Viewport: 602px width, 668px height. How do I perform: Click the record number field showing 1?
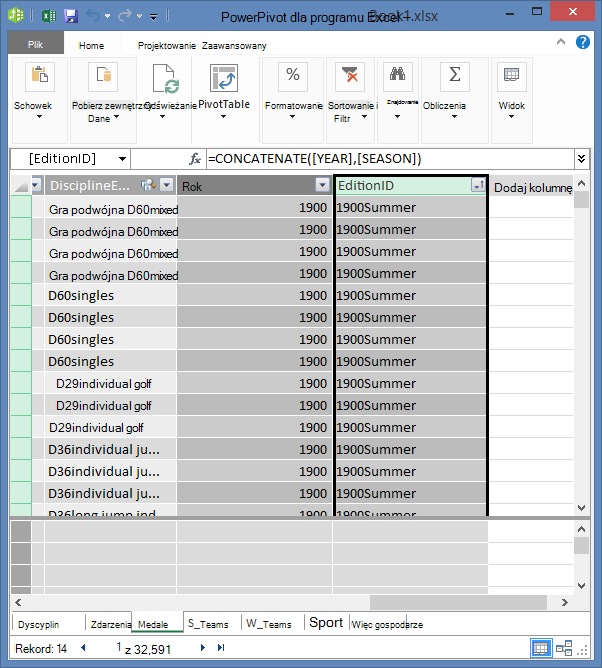tap(119, 647)
